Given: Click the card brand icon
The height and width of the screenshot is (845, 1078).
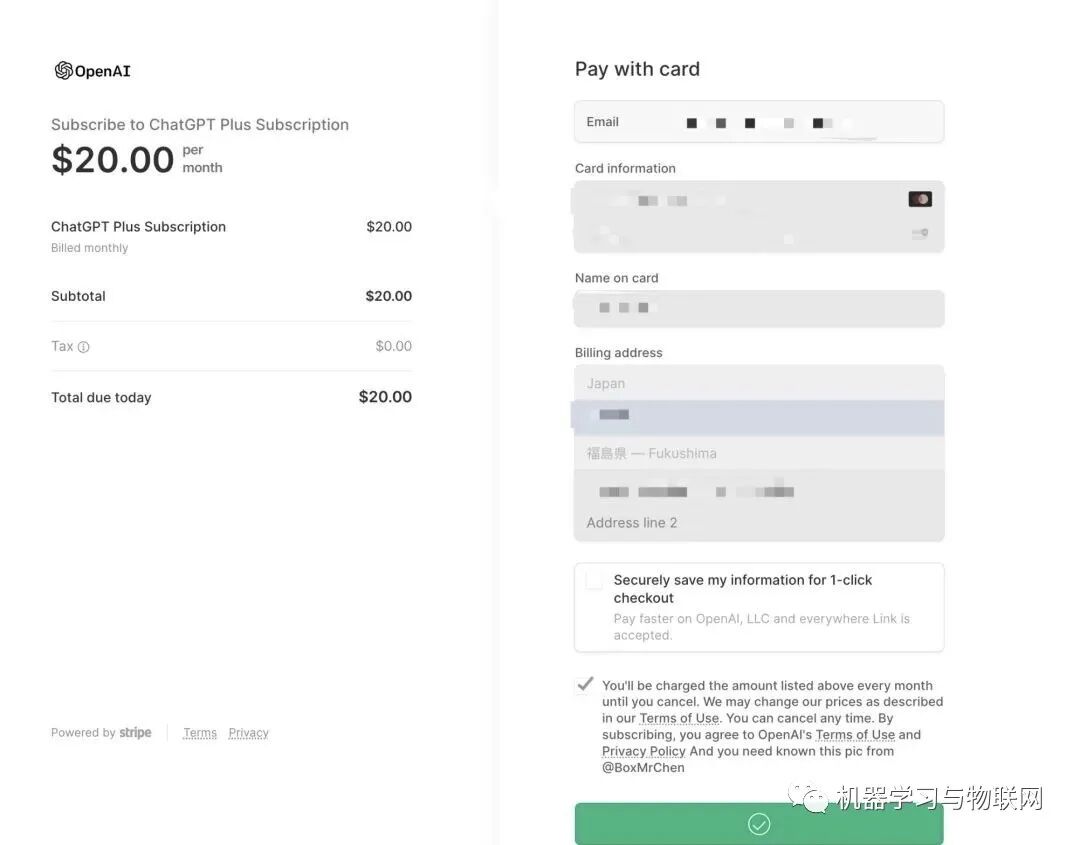Looking at the screenshot, I should pyautogui.click(x=919, y=199).
